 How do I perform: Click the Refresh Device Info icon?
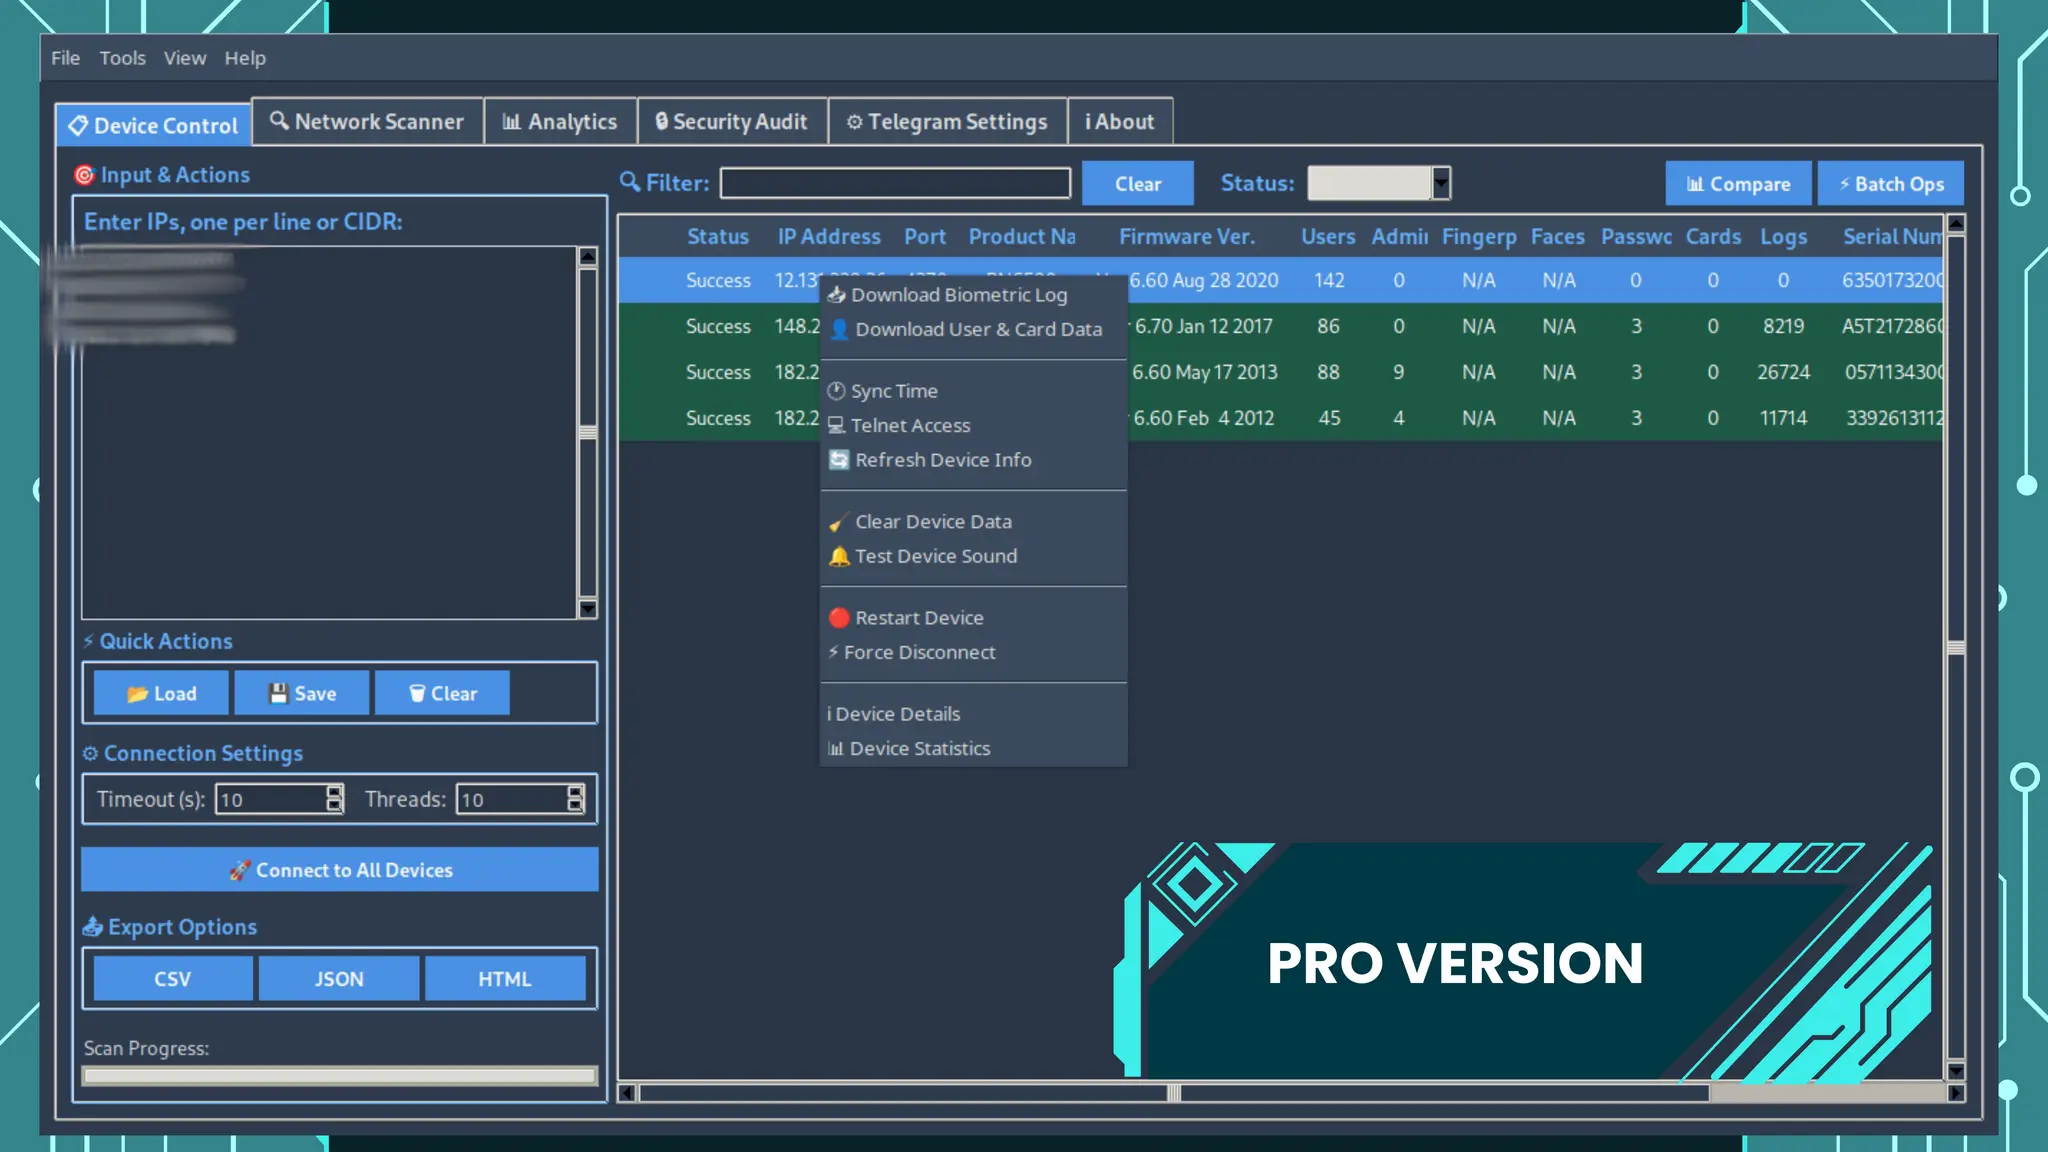click(x=839, y=460)
